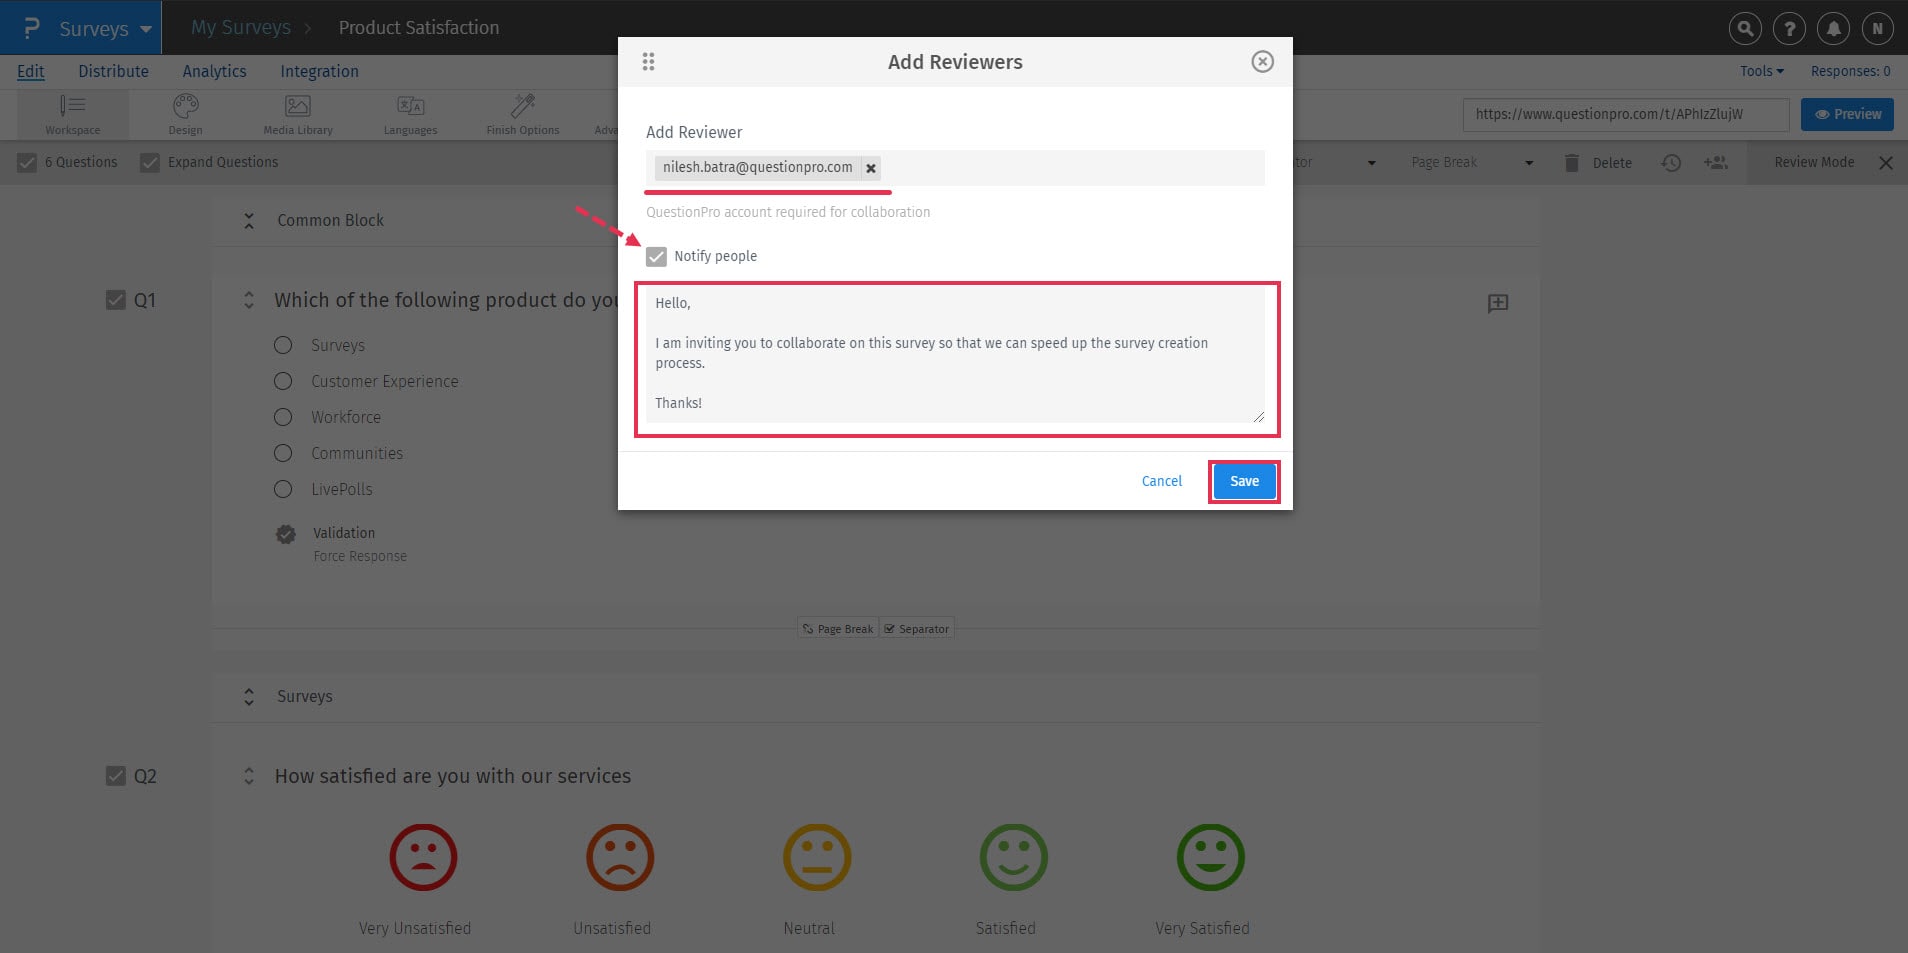The height and width of the screenshot is (953, 1908).
Task: Click the Delete trash icon
Action: [x=1571, y=162]
